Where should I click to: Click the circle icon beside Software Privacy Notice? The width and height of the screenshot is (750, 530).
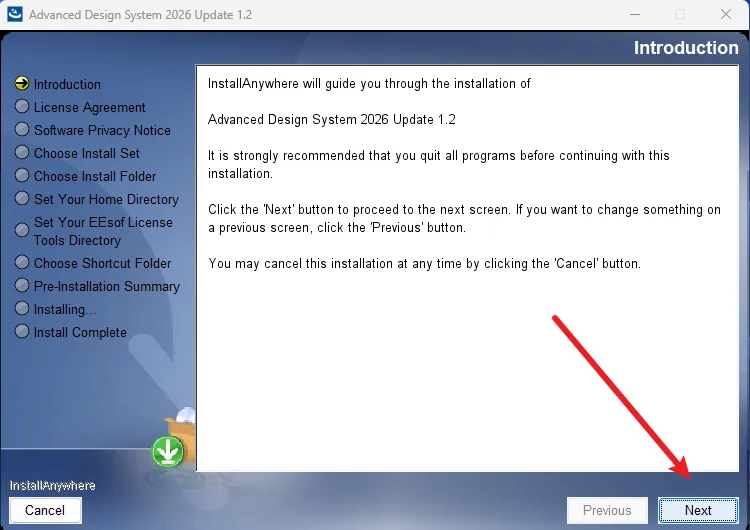(x=22, y=129)
